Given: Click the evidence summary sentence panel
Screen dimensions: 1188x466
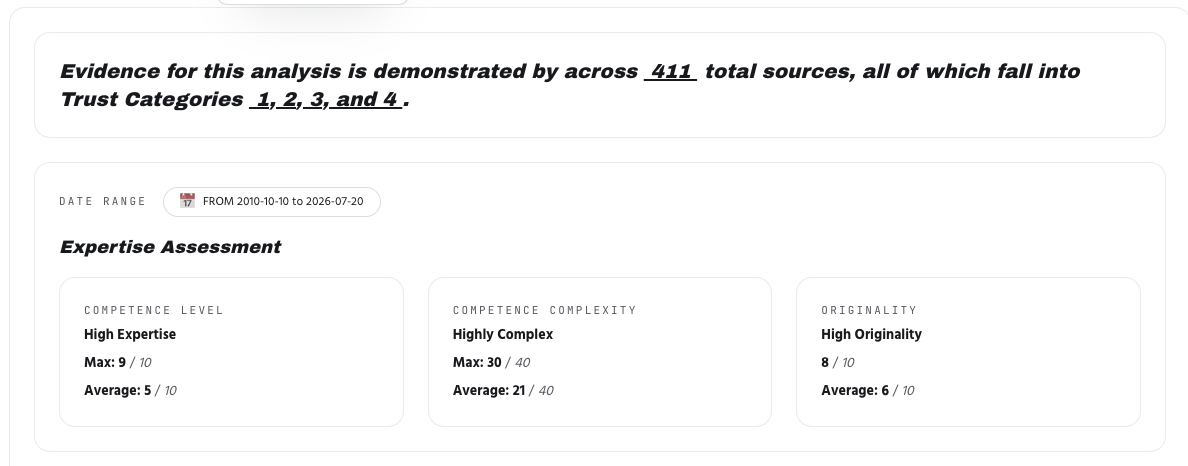Looking at the screenshot, I should coord(599,85).
